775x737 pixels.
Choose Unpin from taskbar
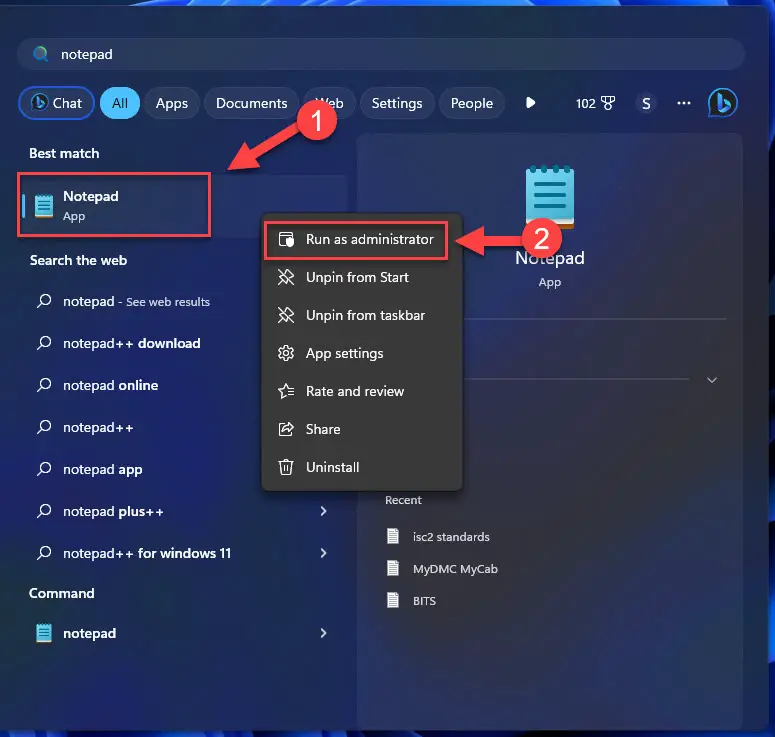(x=362, y=315)
